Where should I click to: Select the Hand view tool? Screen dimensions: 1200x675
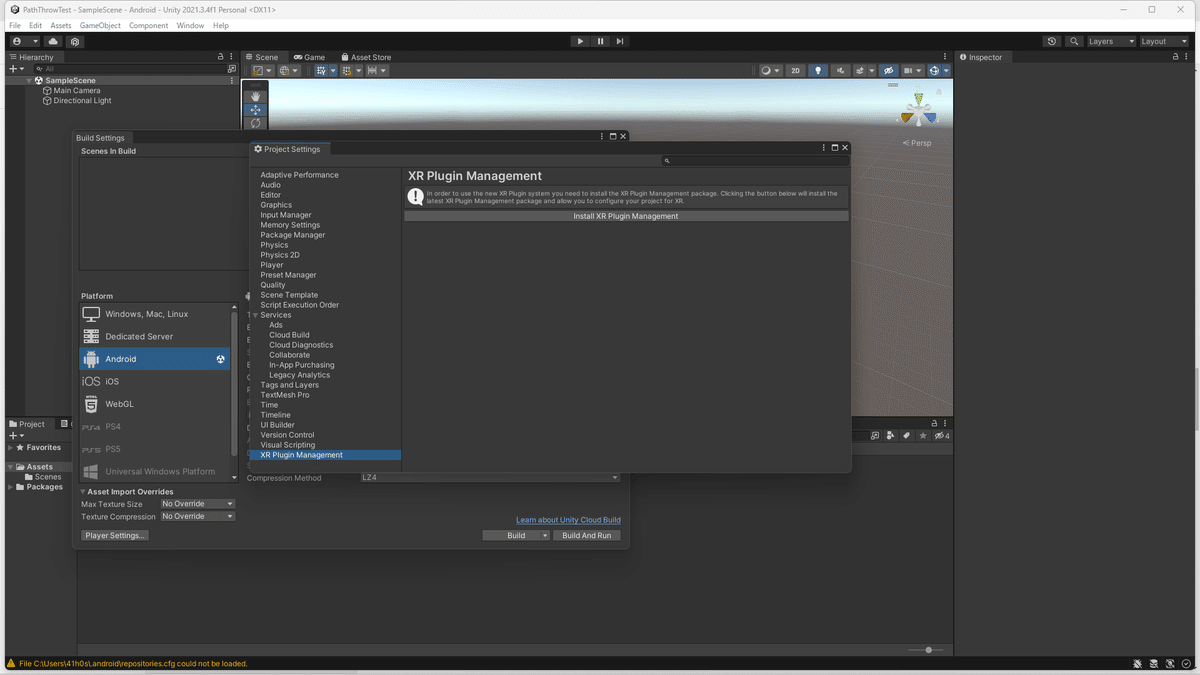coord(255,97)
